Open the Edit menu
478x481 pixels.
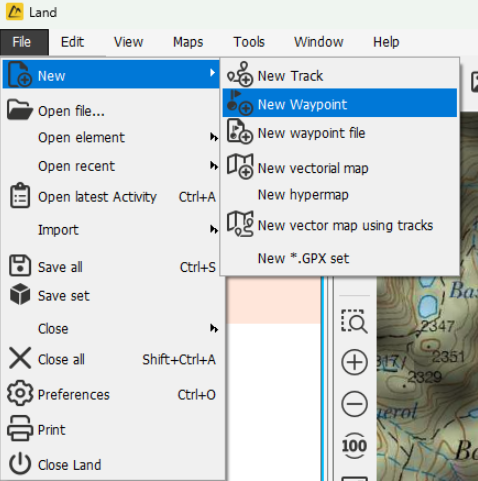click(72, 42)
